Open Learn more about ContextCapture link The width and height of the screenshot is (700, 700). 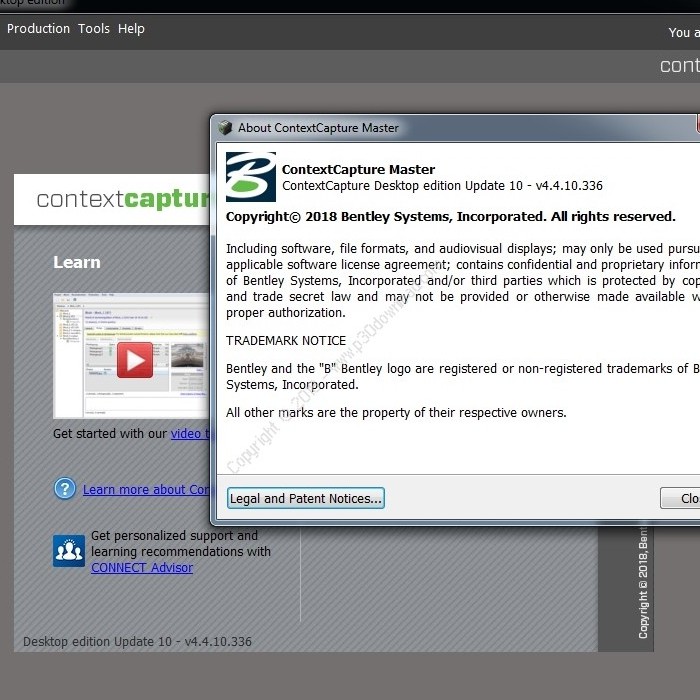146,490
